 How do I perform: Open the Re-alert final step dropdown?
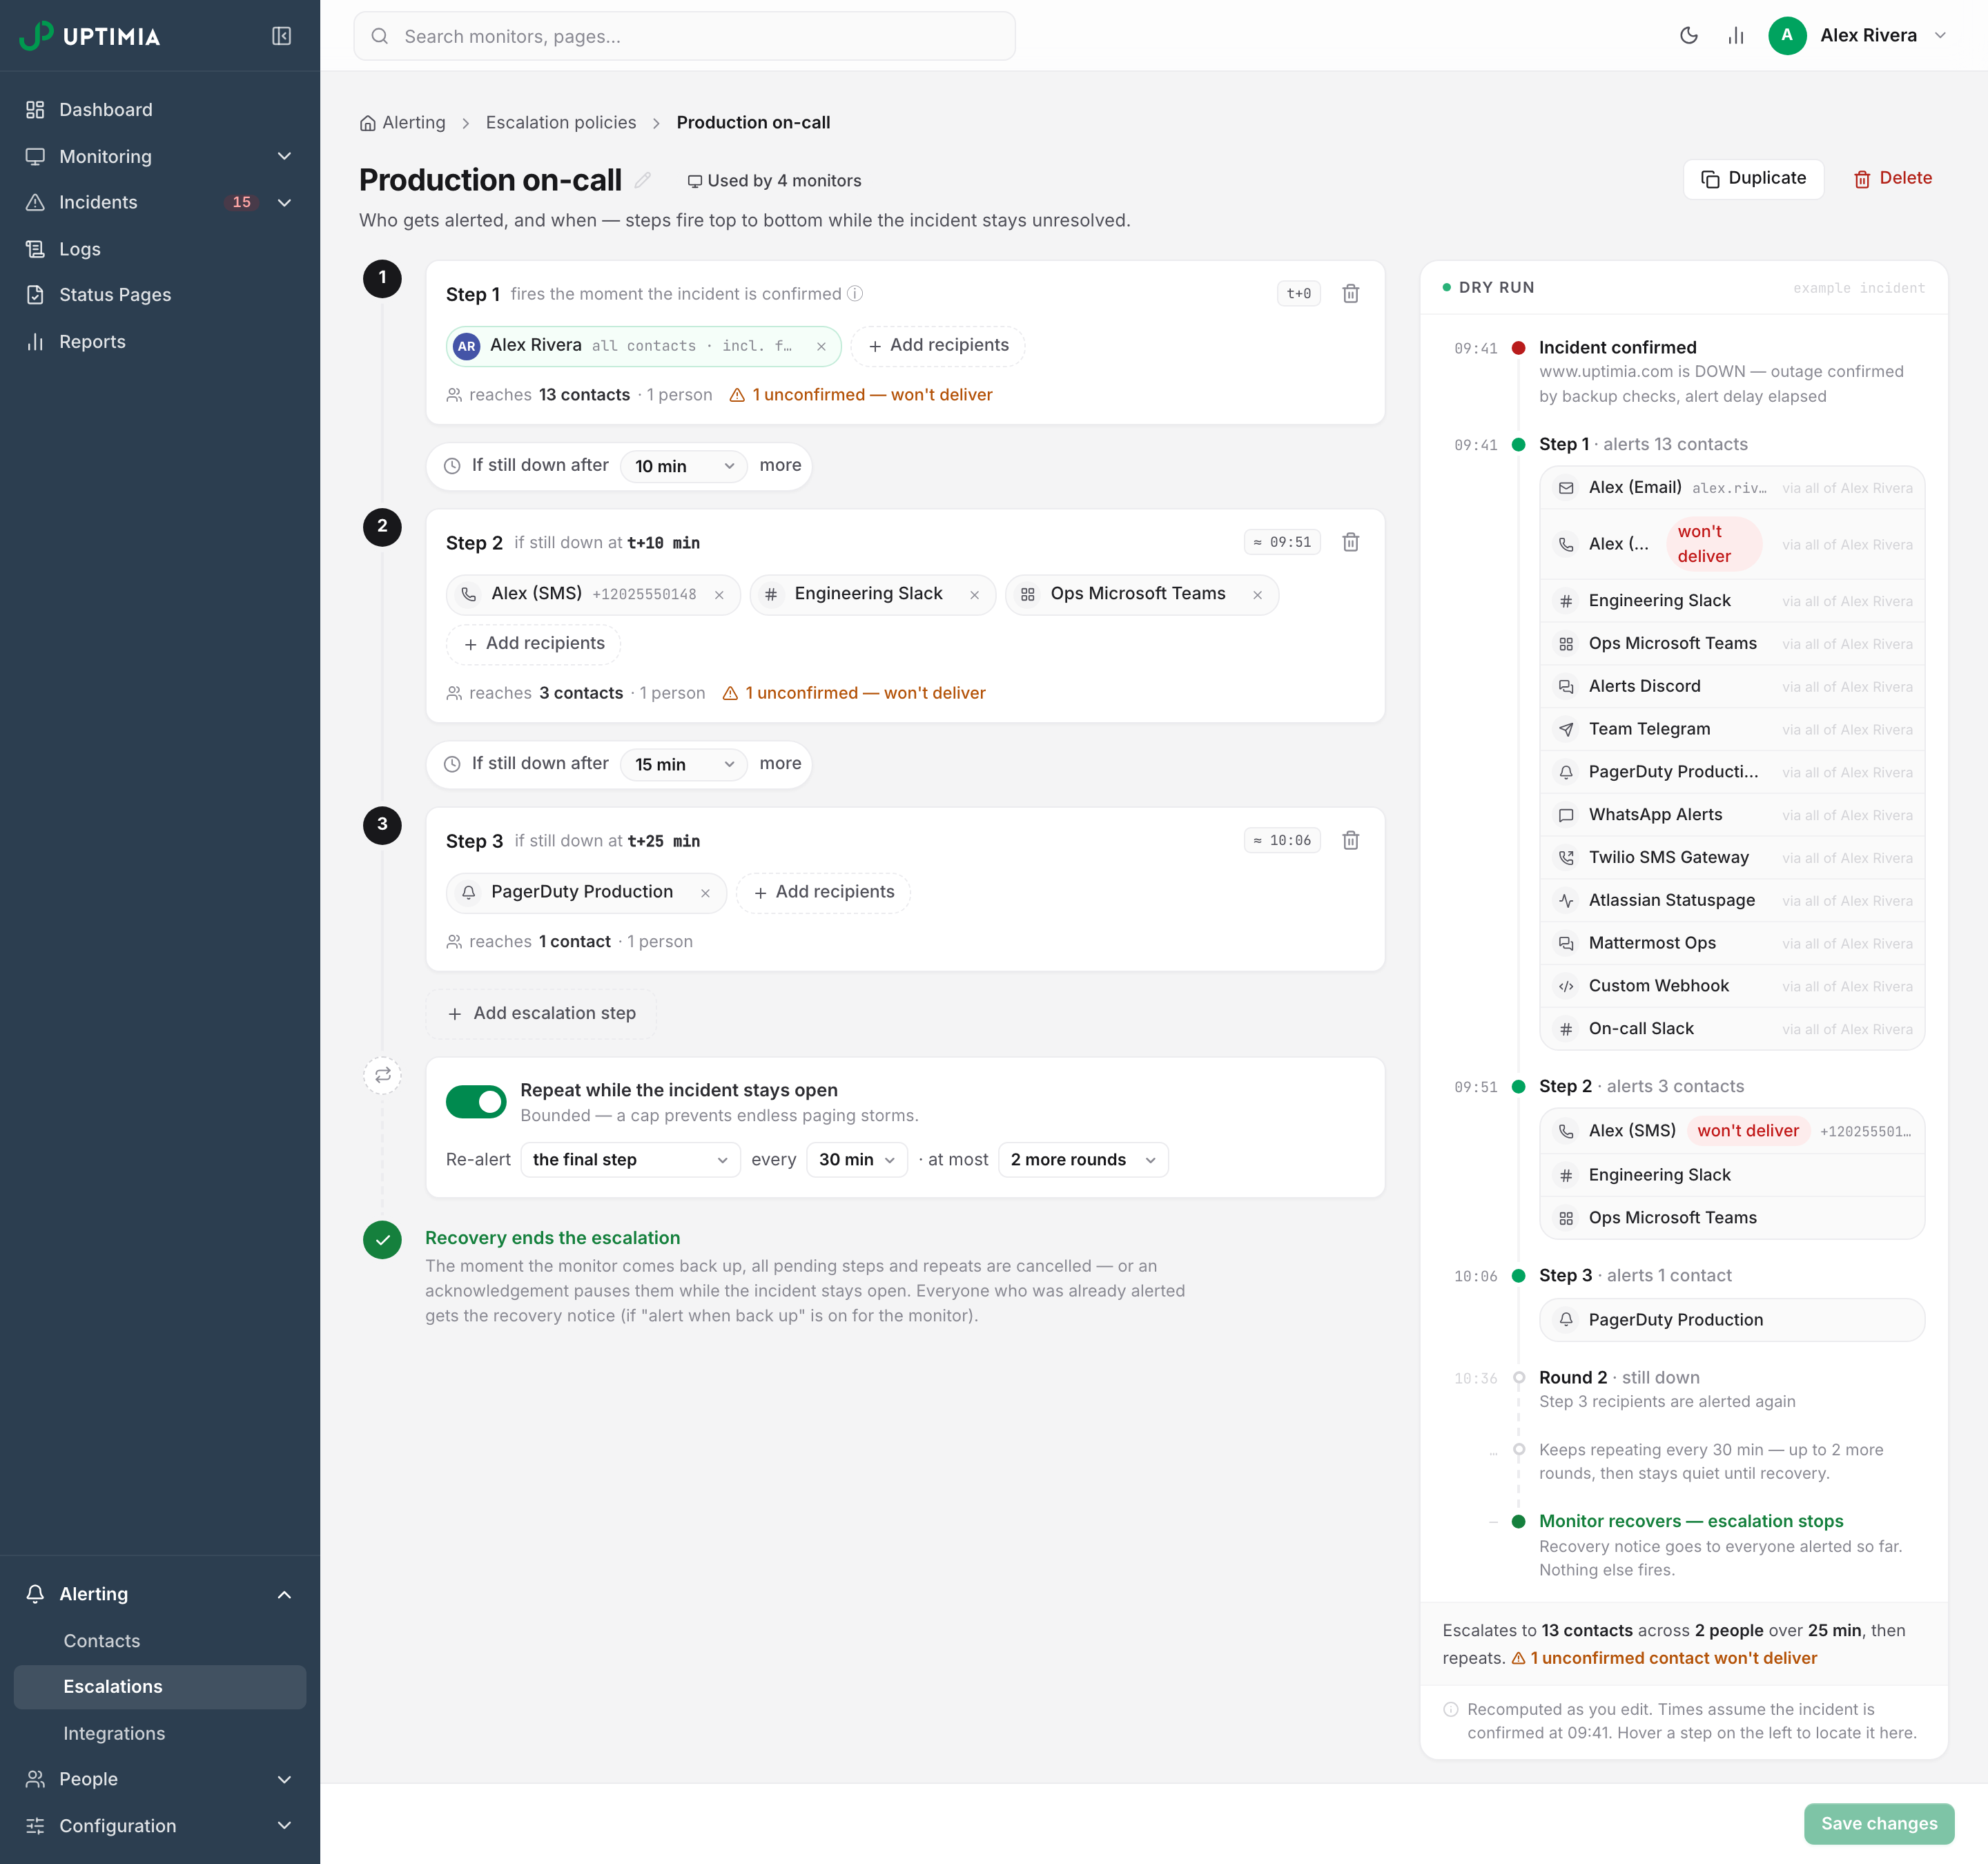tap(630, 1160)
